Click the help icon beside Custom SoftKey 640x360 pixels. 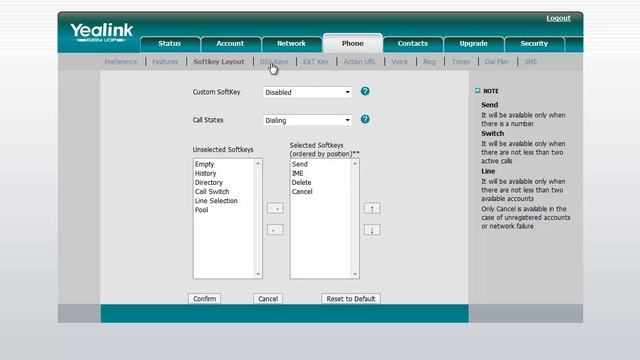[365, 91]
